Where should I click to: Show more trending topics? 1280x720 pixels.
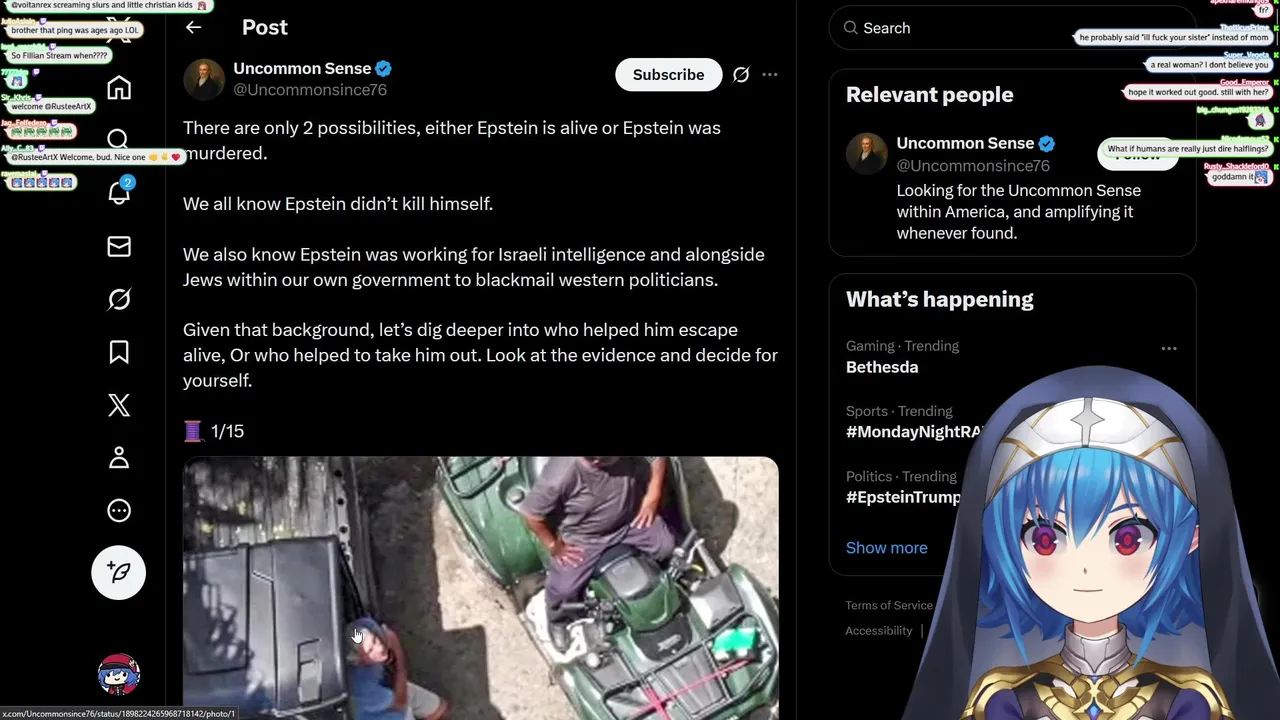coord(887,548)
